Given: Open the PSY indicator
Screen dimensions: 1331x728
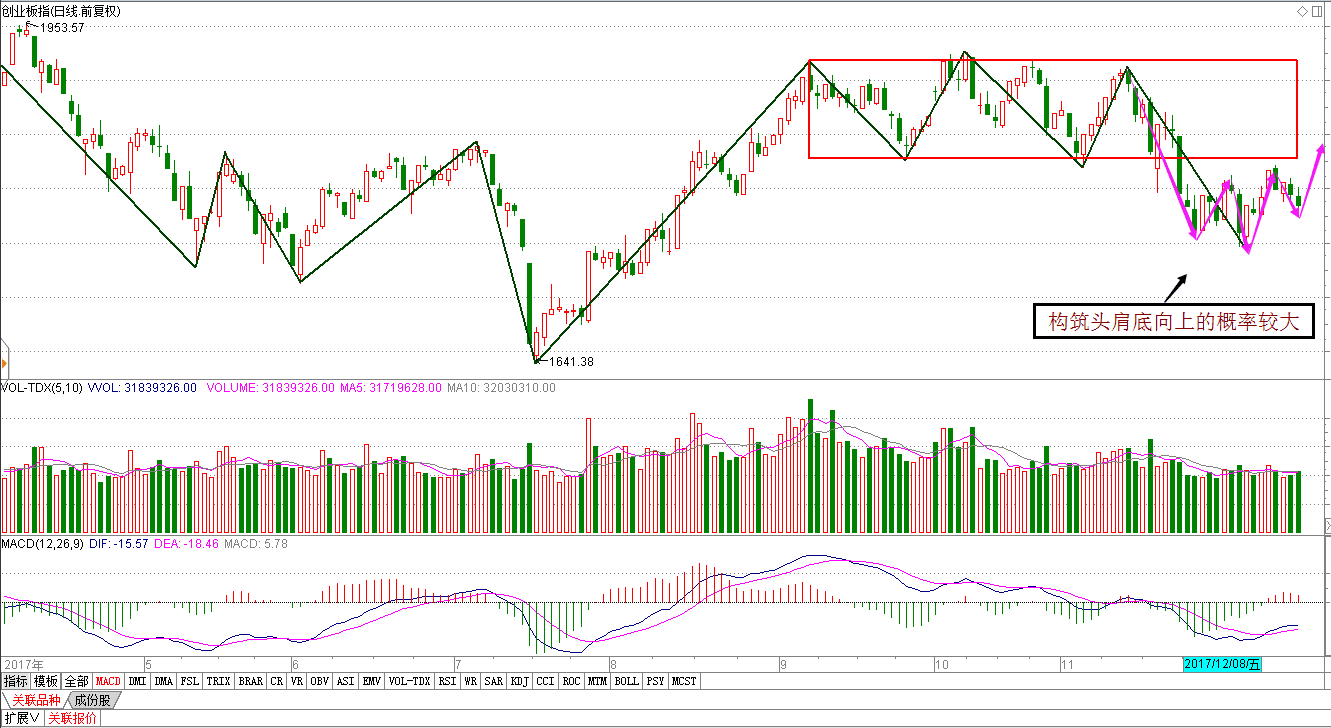Looking at the screenshot, I should (x=656, y=681).
